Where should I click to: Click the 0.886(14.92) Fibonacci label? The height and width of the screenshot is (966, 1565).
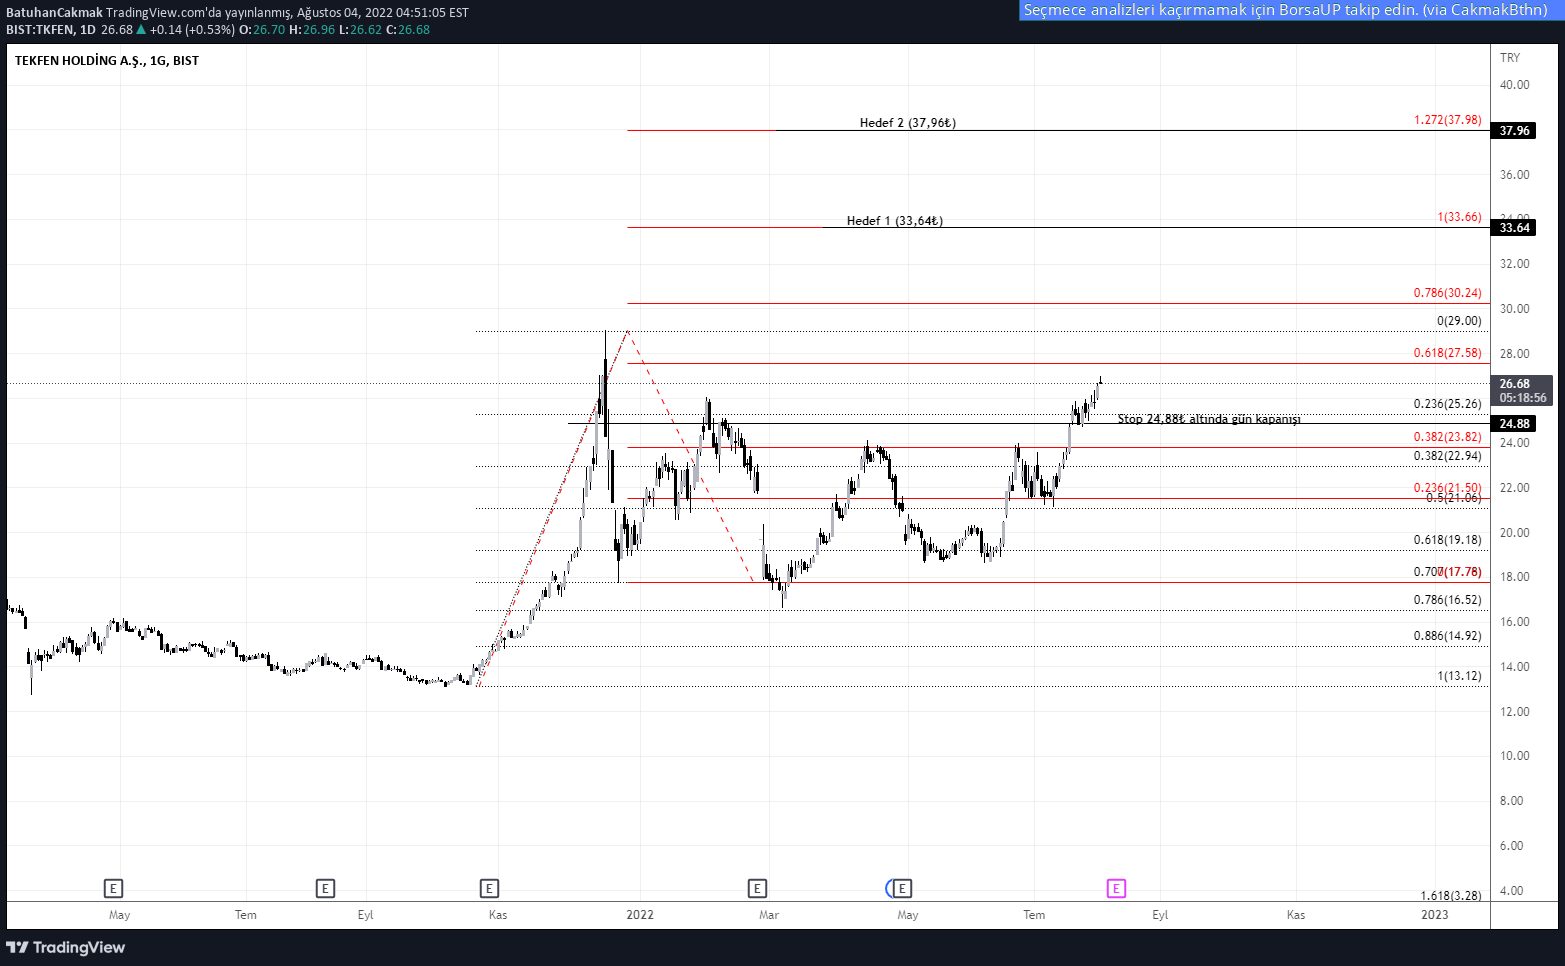[x=1448, y=635]
